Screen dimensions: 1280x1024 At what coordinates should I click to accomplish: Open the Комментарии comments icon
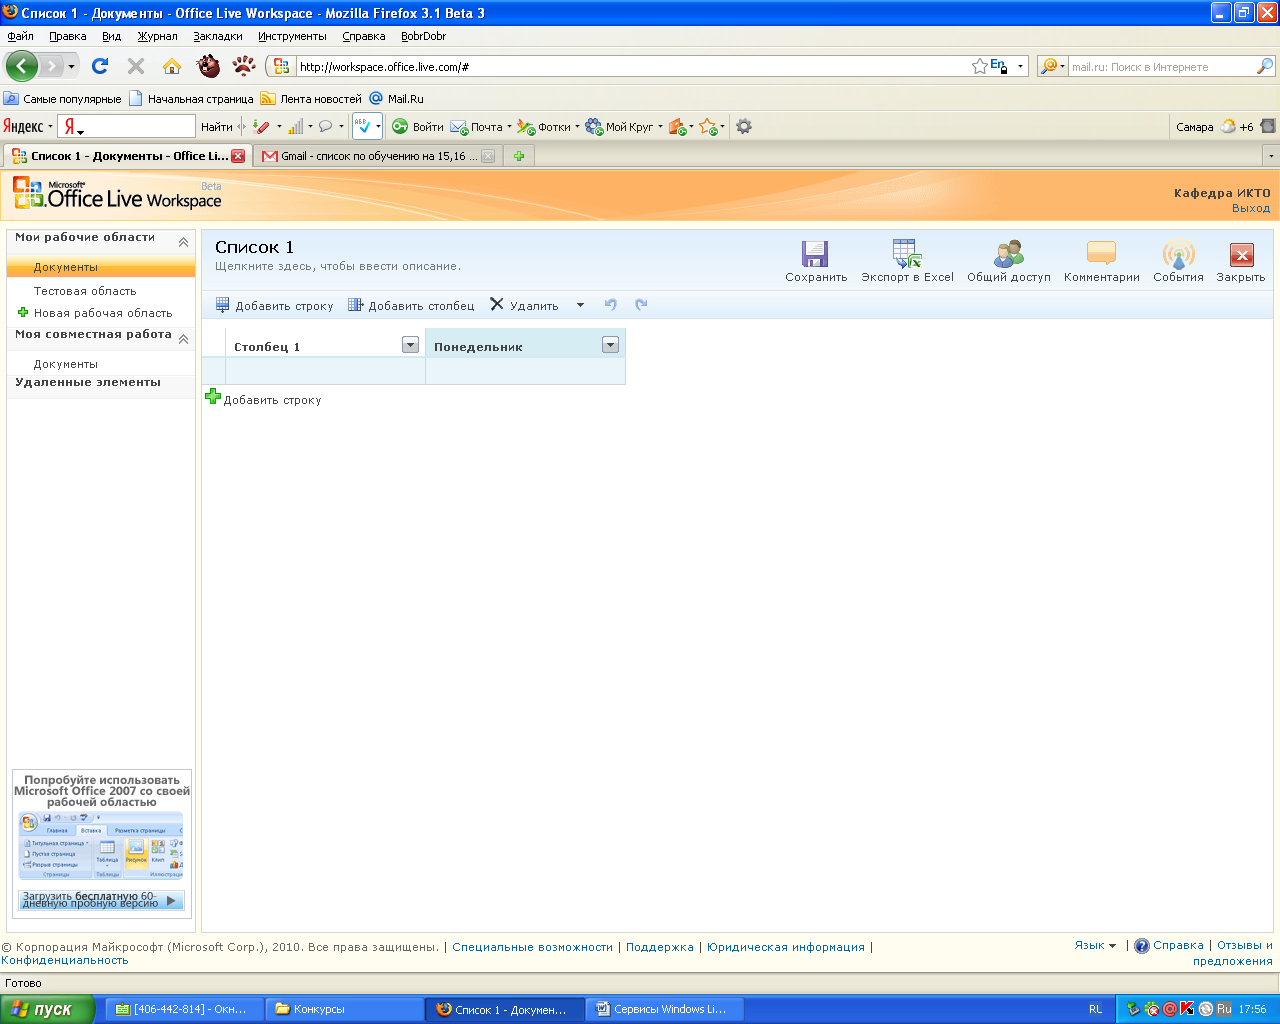click(1101, 253)
